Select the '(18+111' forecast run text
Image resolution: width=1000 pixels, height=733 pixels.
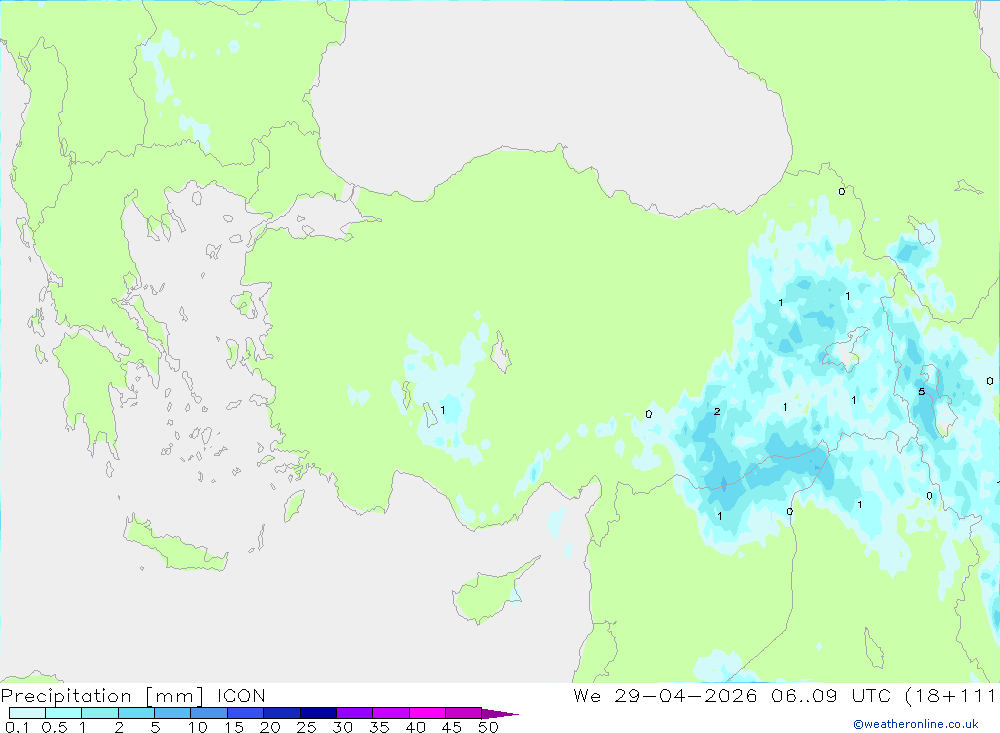[952, 695]
